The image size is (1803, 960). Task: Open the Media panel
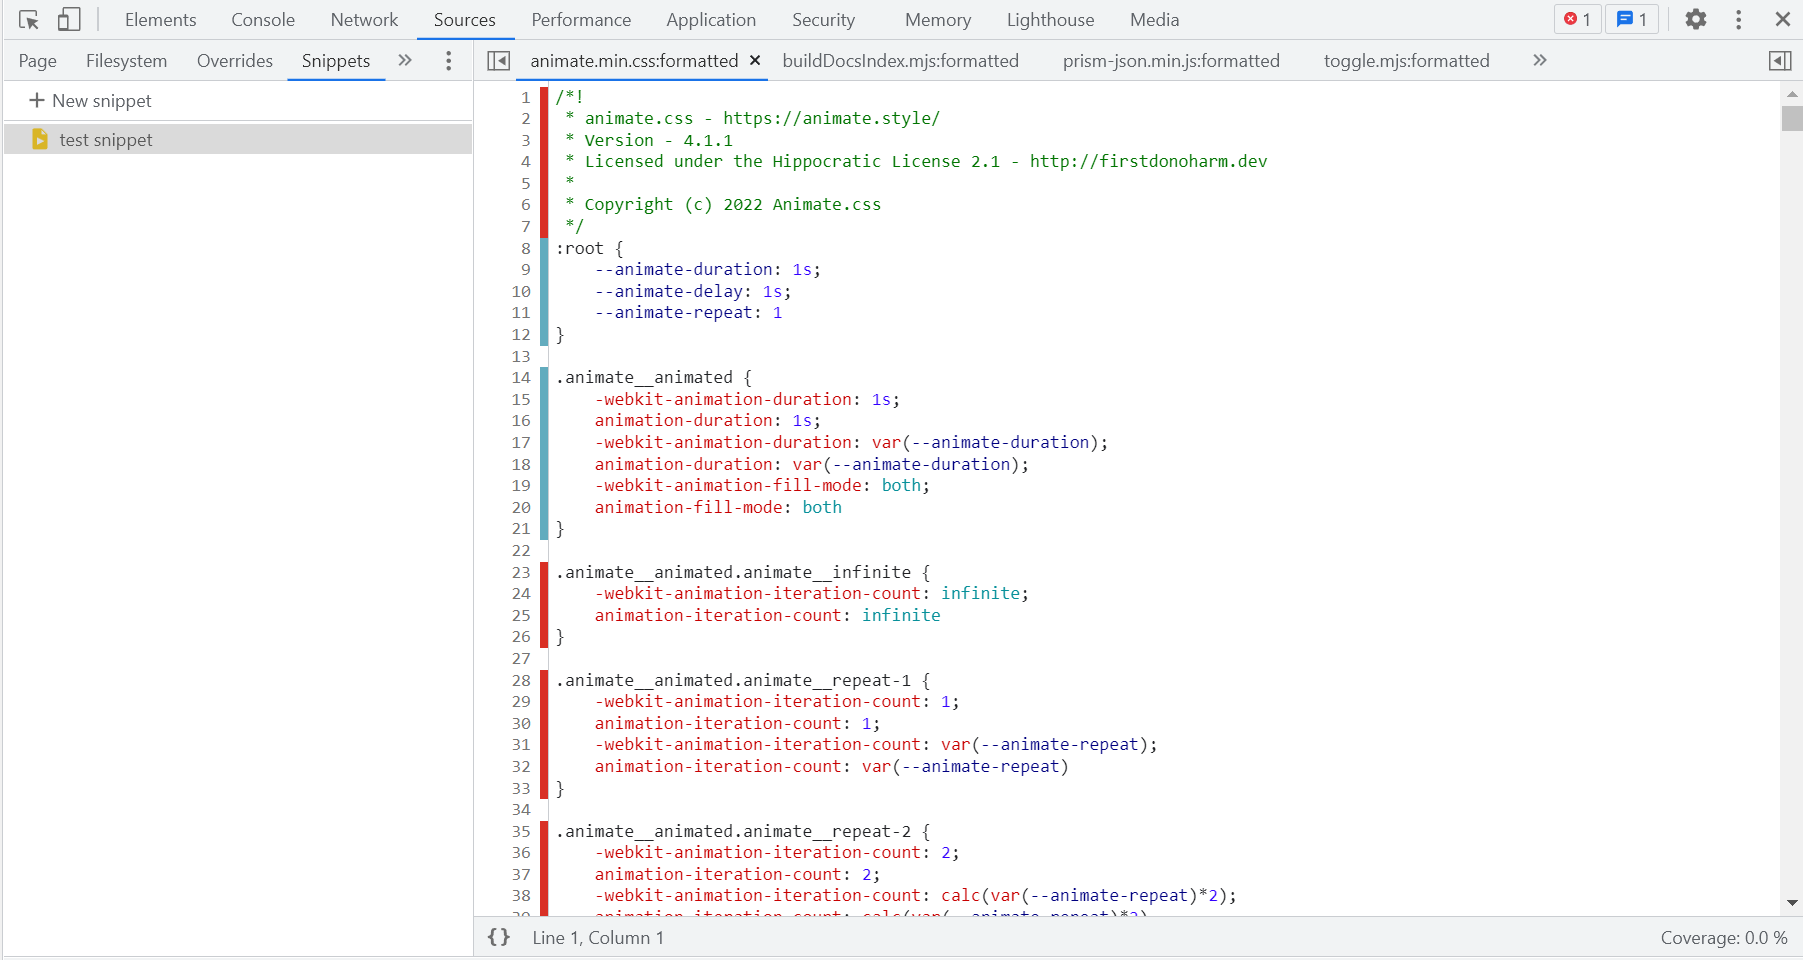click(1155, 20)
